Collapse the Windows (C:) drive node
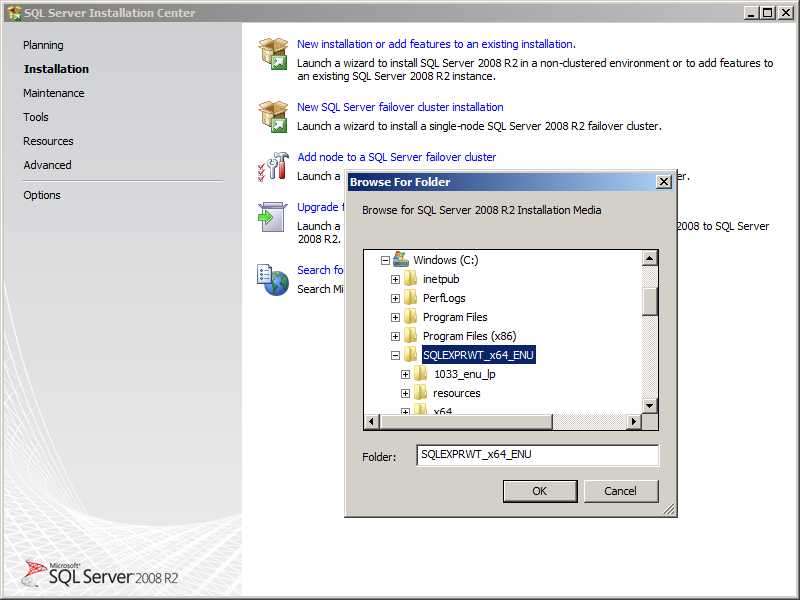Screen dimensions: 800x600 point(385,260)
